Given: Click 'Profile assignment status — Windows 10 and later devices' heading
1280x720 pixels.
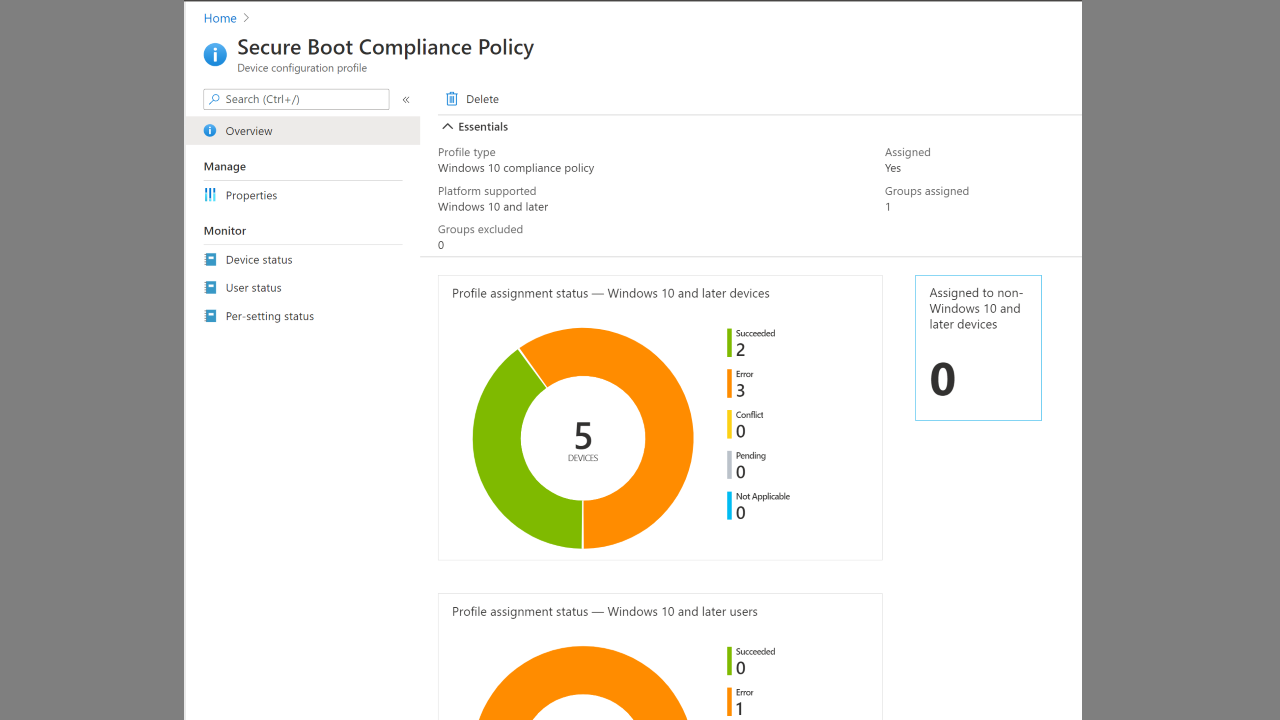Looking at the screenshot, I should point(611,294).
